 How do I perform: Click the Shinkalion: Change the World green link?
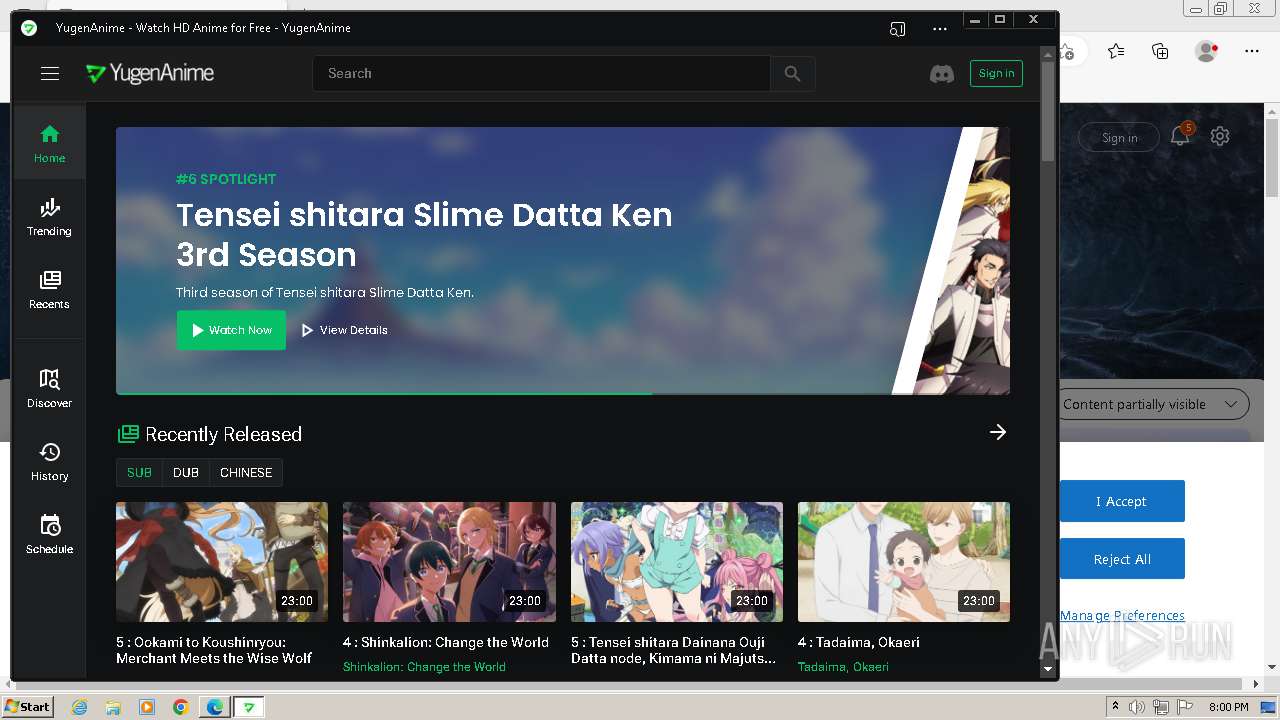pyautogui.click(x=424, y=666)
